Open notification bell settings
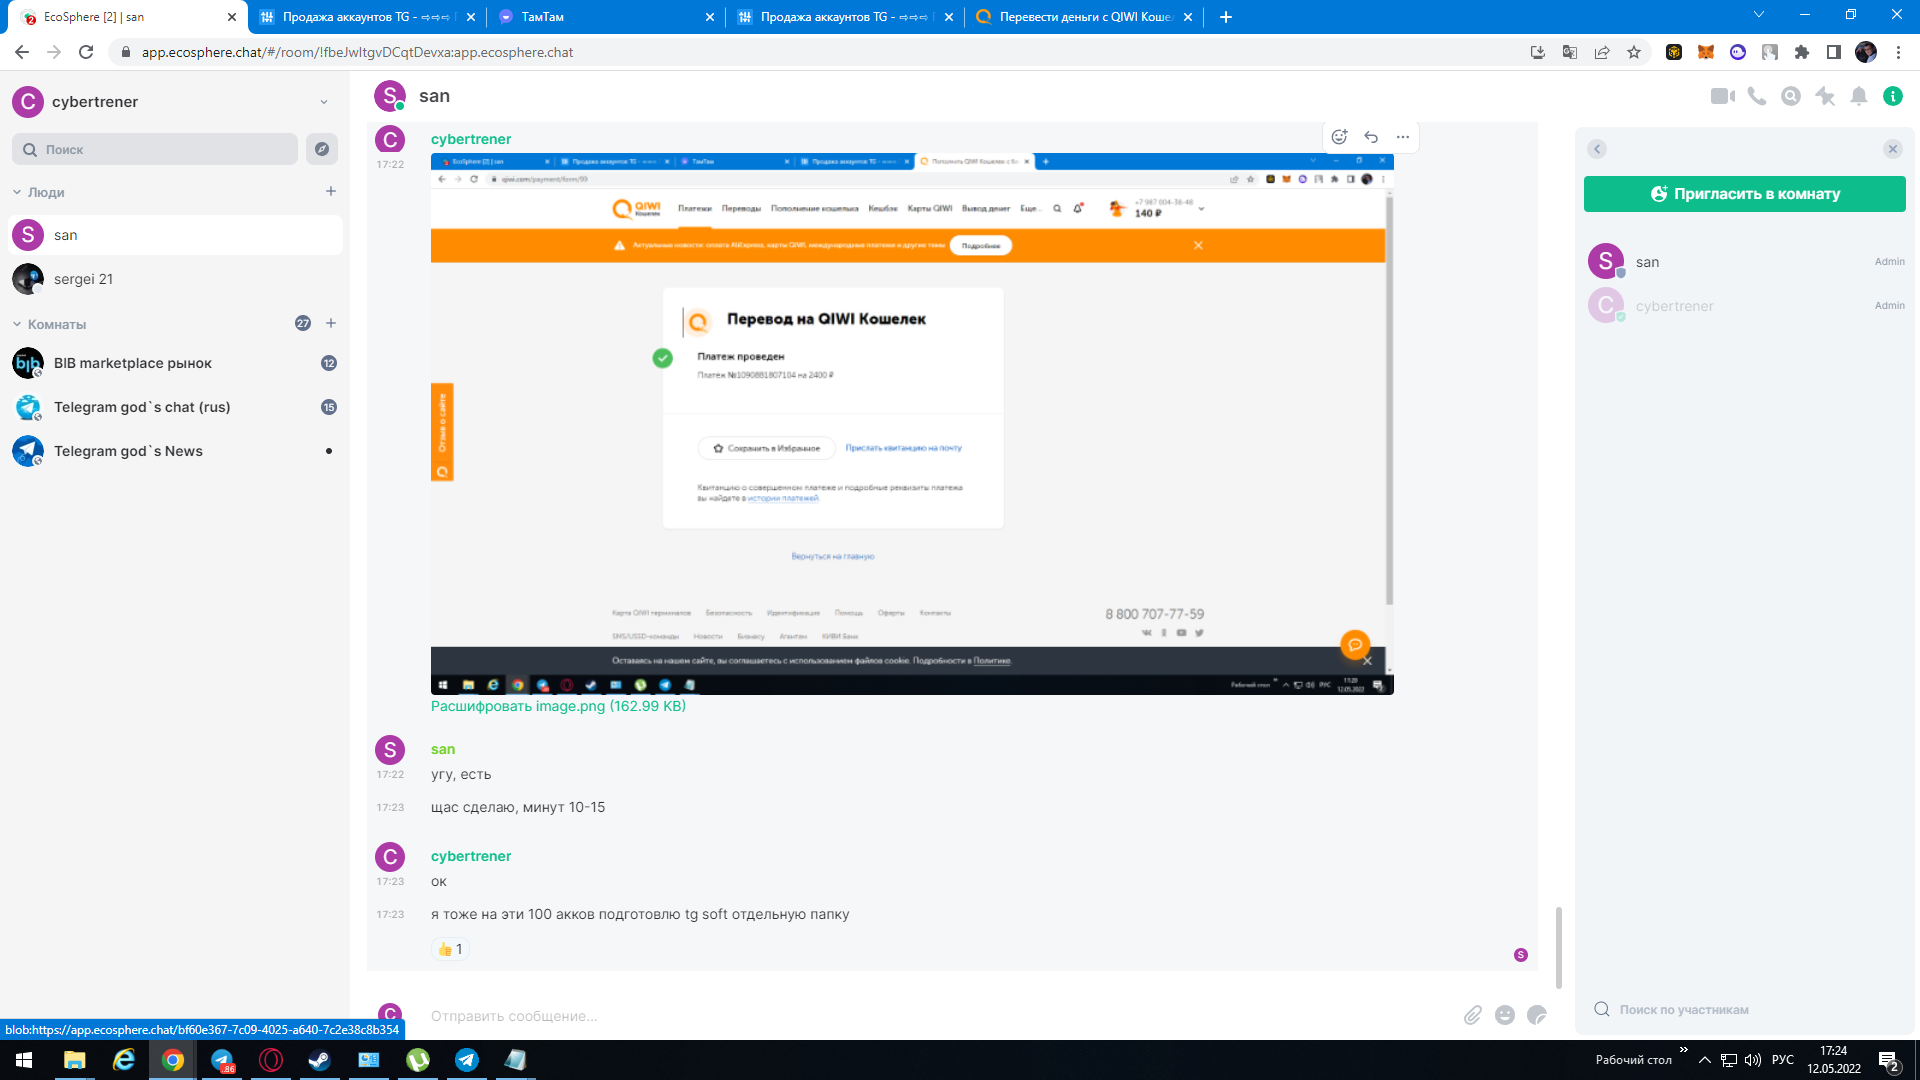Image resolution: width=1920 pixels, height=1080 pixels. [x=1859, y=96]
